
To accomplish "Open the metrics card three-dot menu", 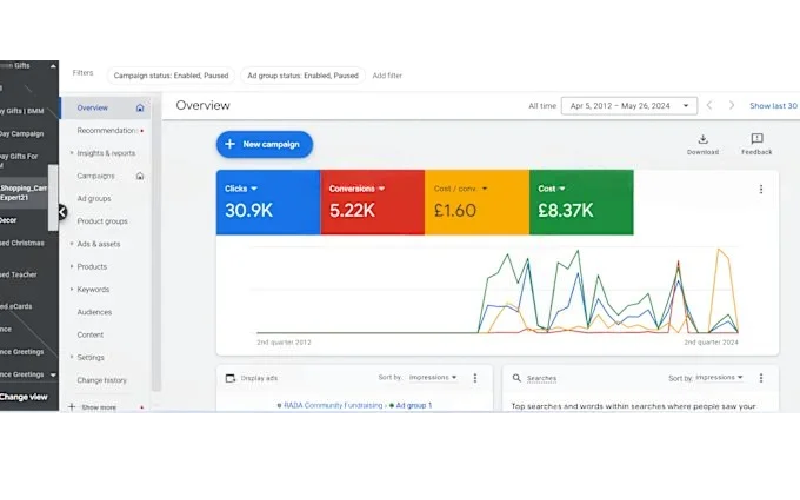I will click(x=760, y=189).
